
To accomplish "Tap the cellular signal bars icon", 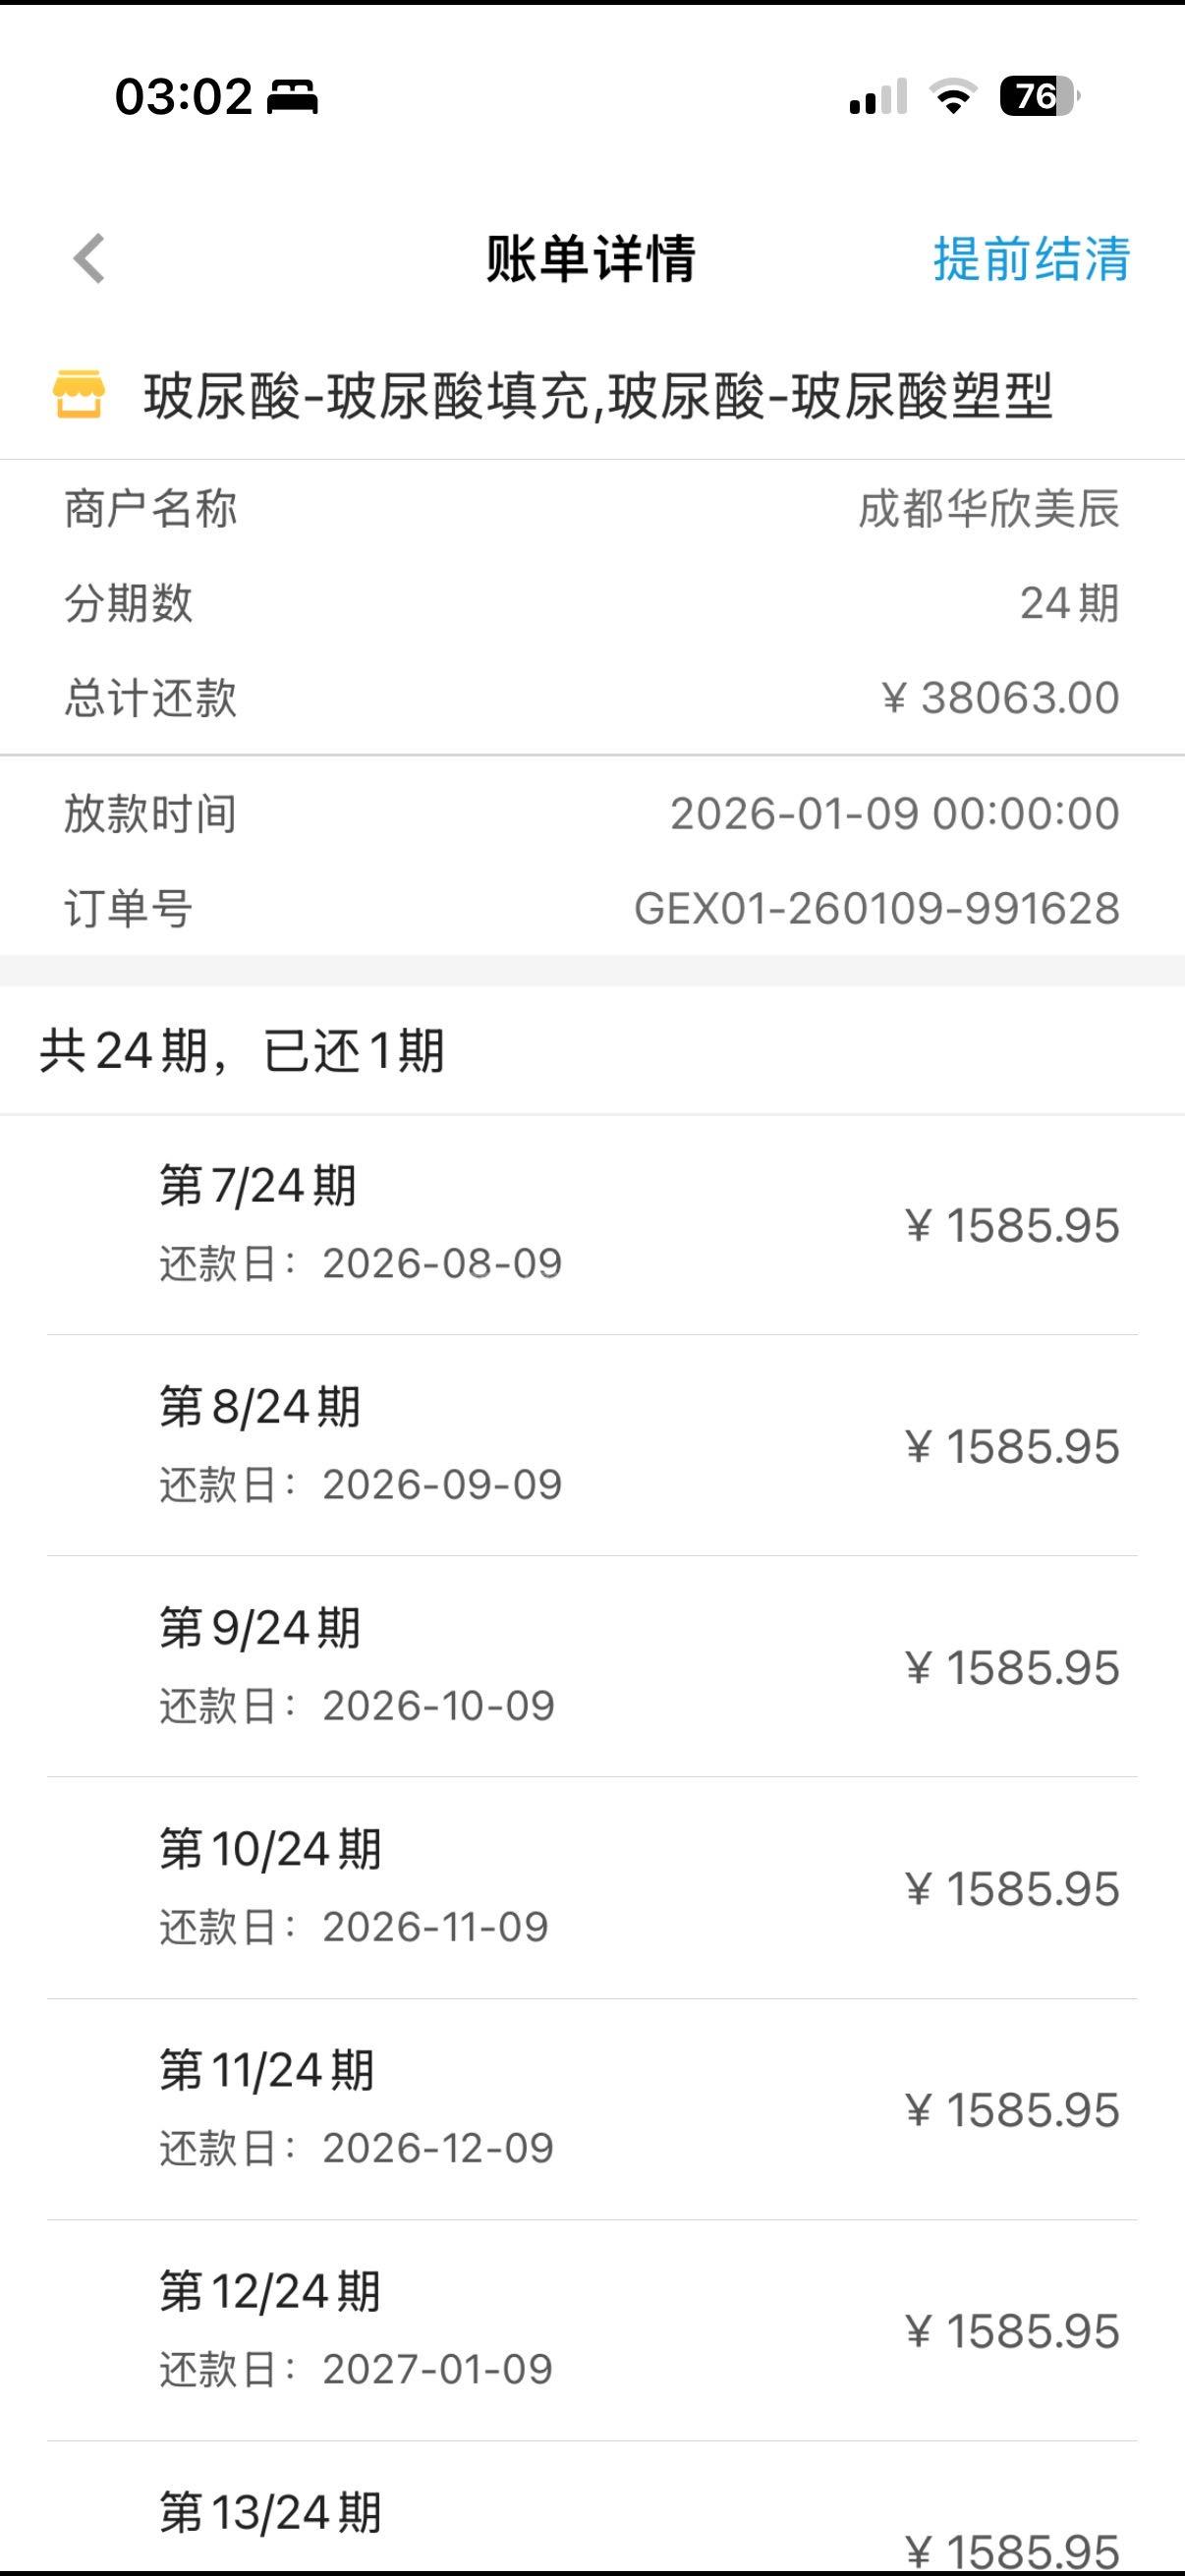I will (877, 97).
